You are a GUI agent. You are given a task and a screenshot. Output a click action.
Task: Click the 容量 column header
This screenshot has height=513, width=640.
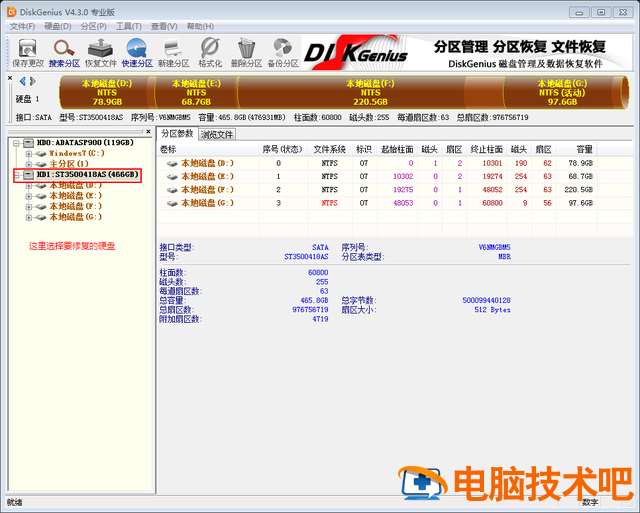tap(576, 149)
